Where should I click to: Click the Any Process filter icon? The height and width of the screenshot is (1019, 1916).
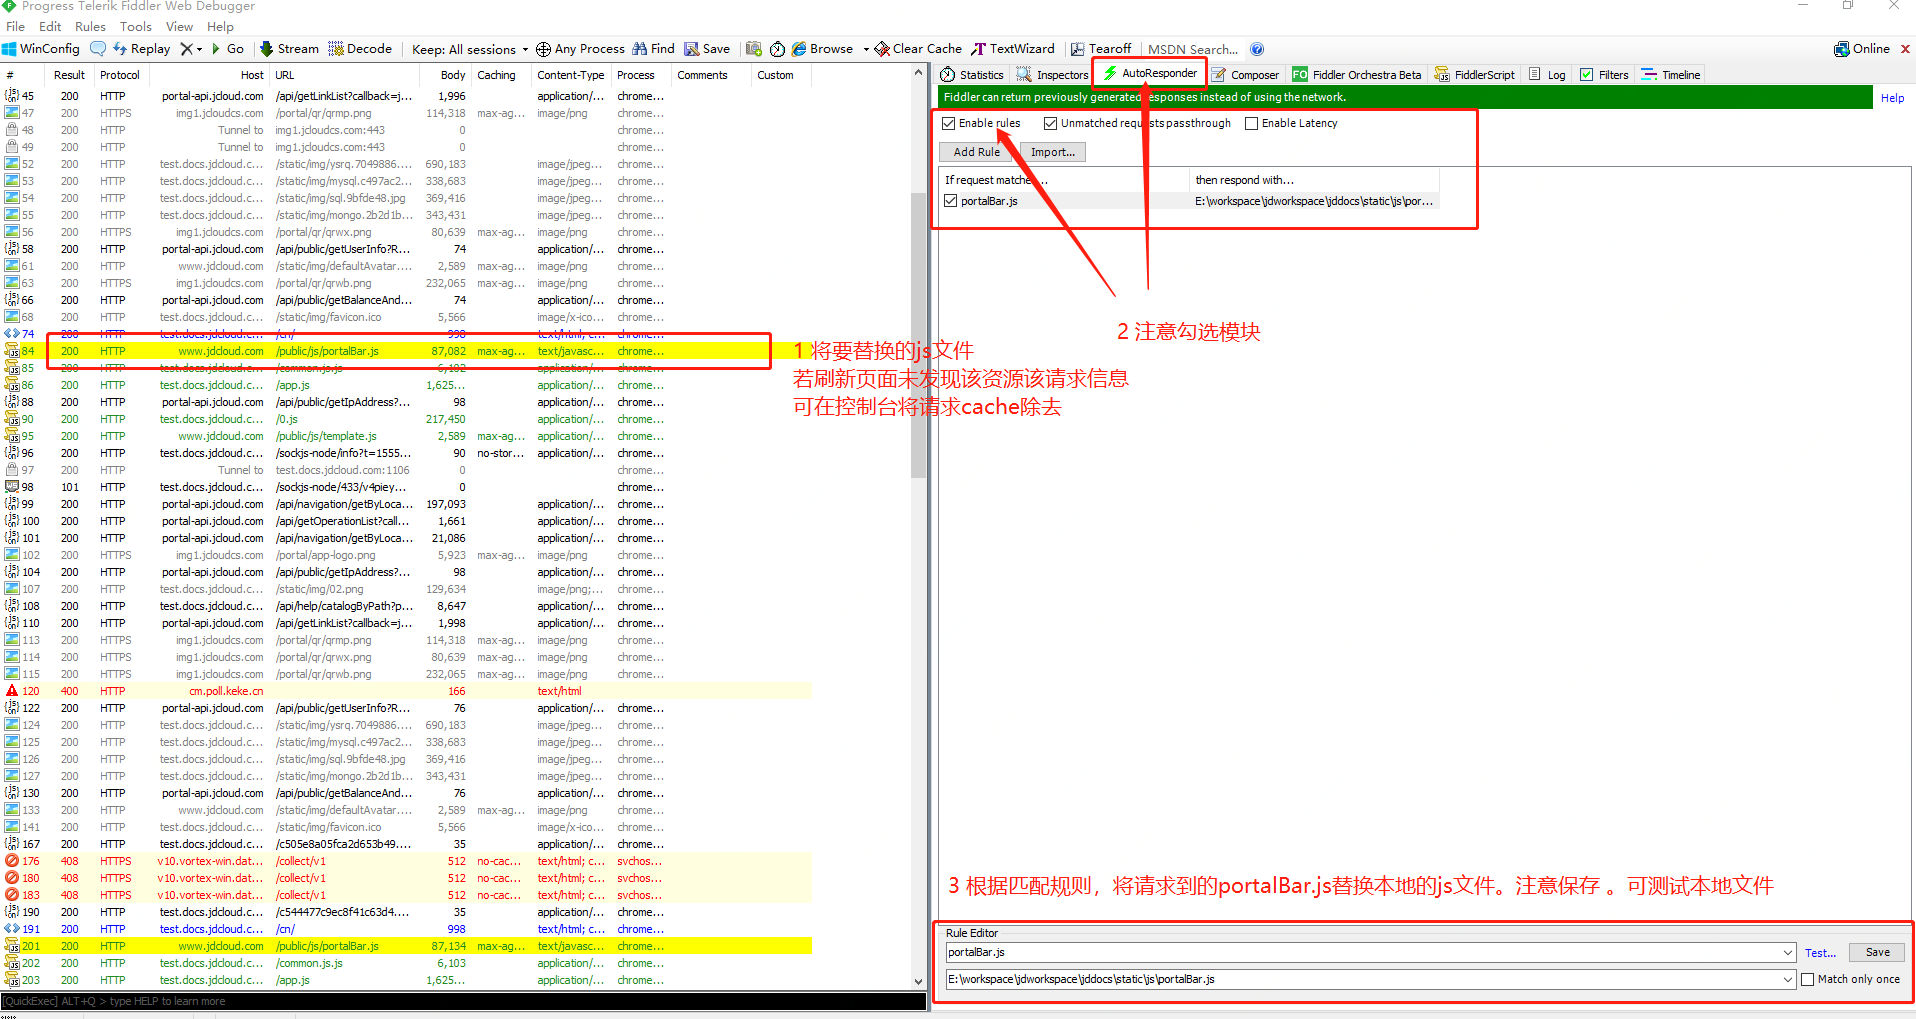pos(580,48)
